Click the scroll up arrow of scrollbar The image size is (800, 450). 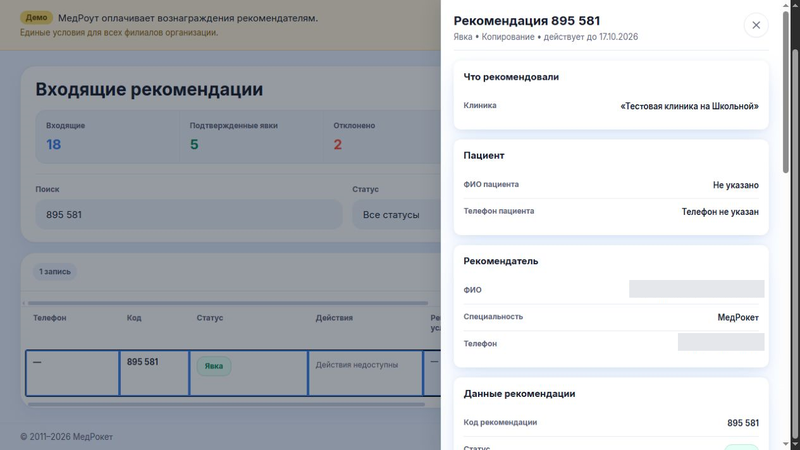point(786,5)
